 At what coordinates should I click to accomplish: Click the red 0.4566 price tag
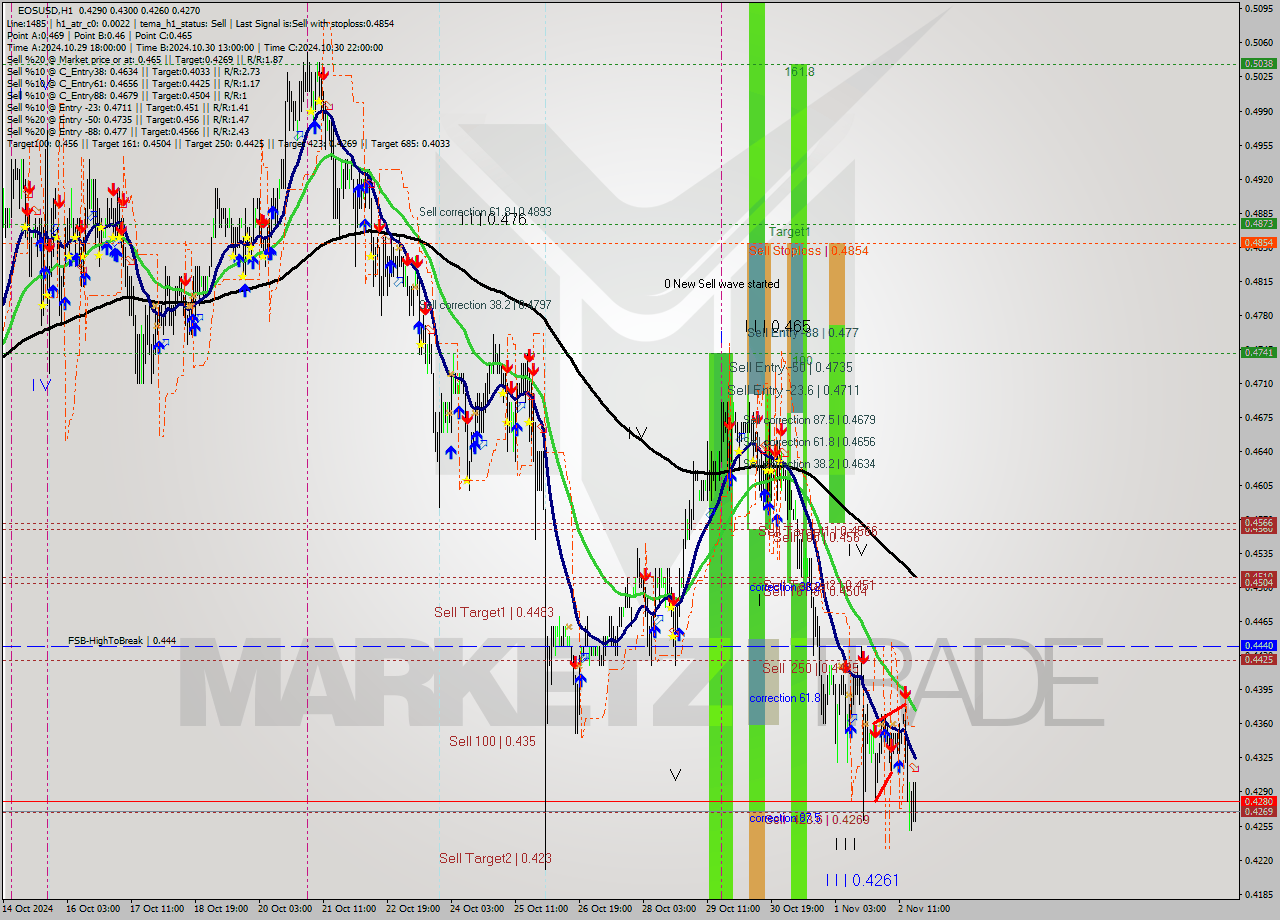coord(1258,522)
